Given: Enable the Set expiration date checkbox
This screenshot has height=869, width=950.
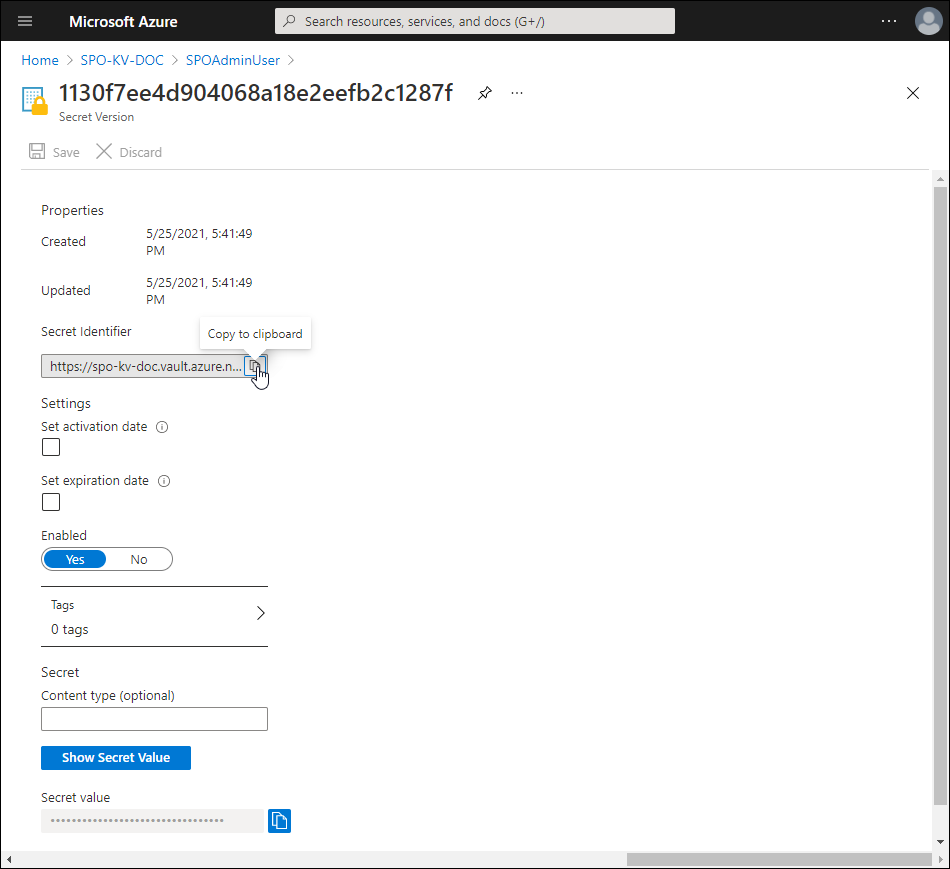Looking at the screenshot, I should (x=51, y=502).
